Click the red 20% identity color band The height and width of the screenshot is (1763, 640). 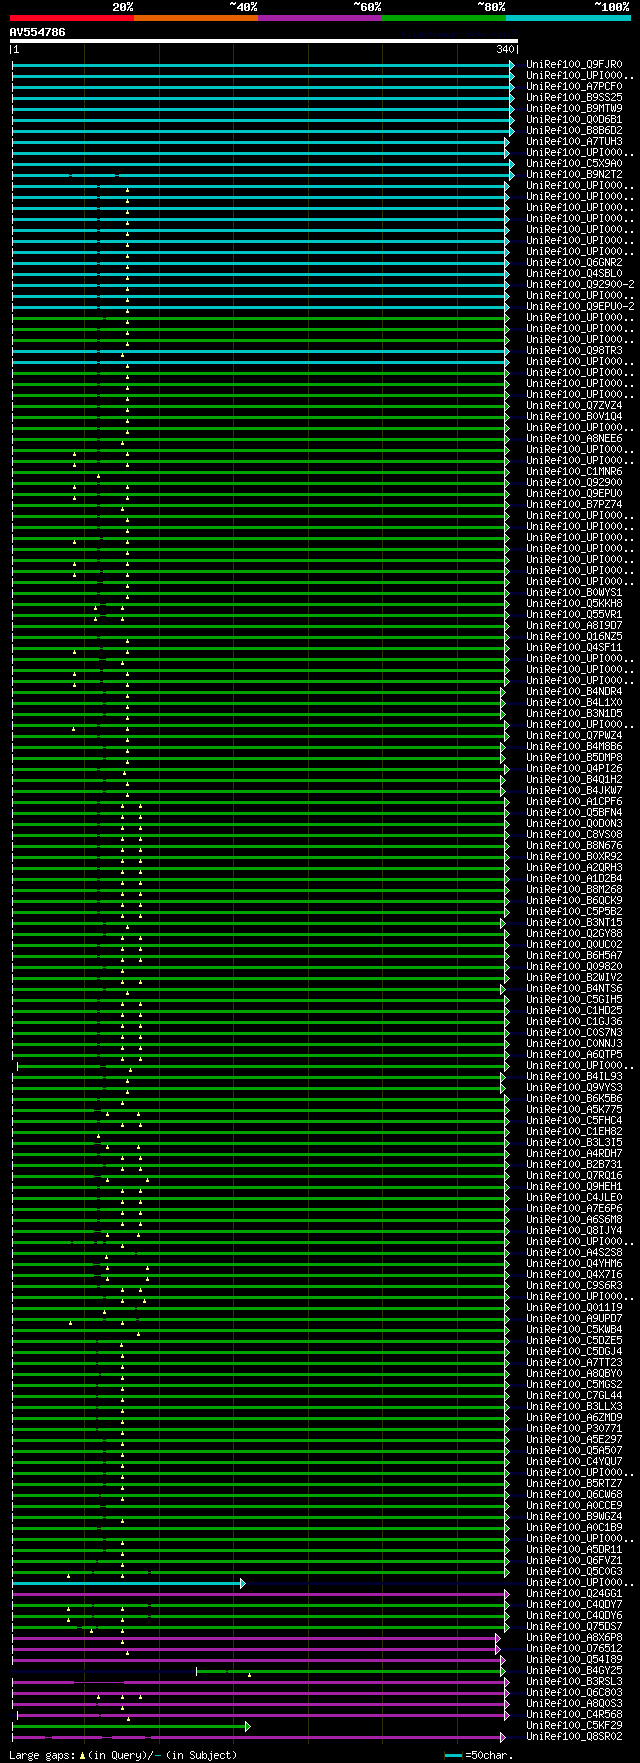click(72, 17)
